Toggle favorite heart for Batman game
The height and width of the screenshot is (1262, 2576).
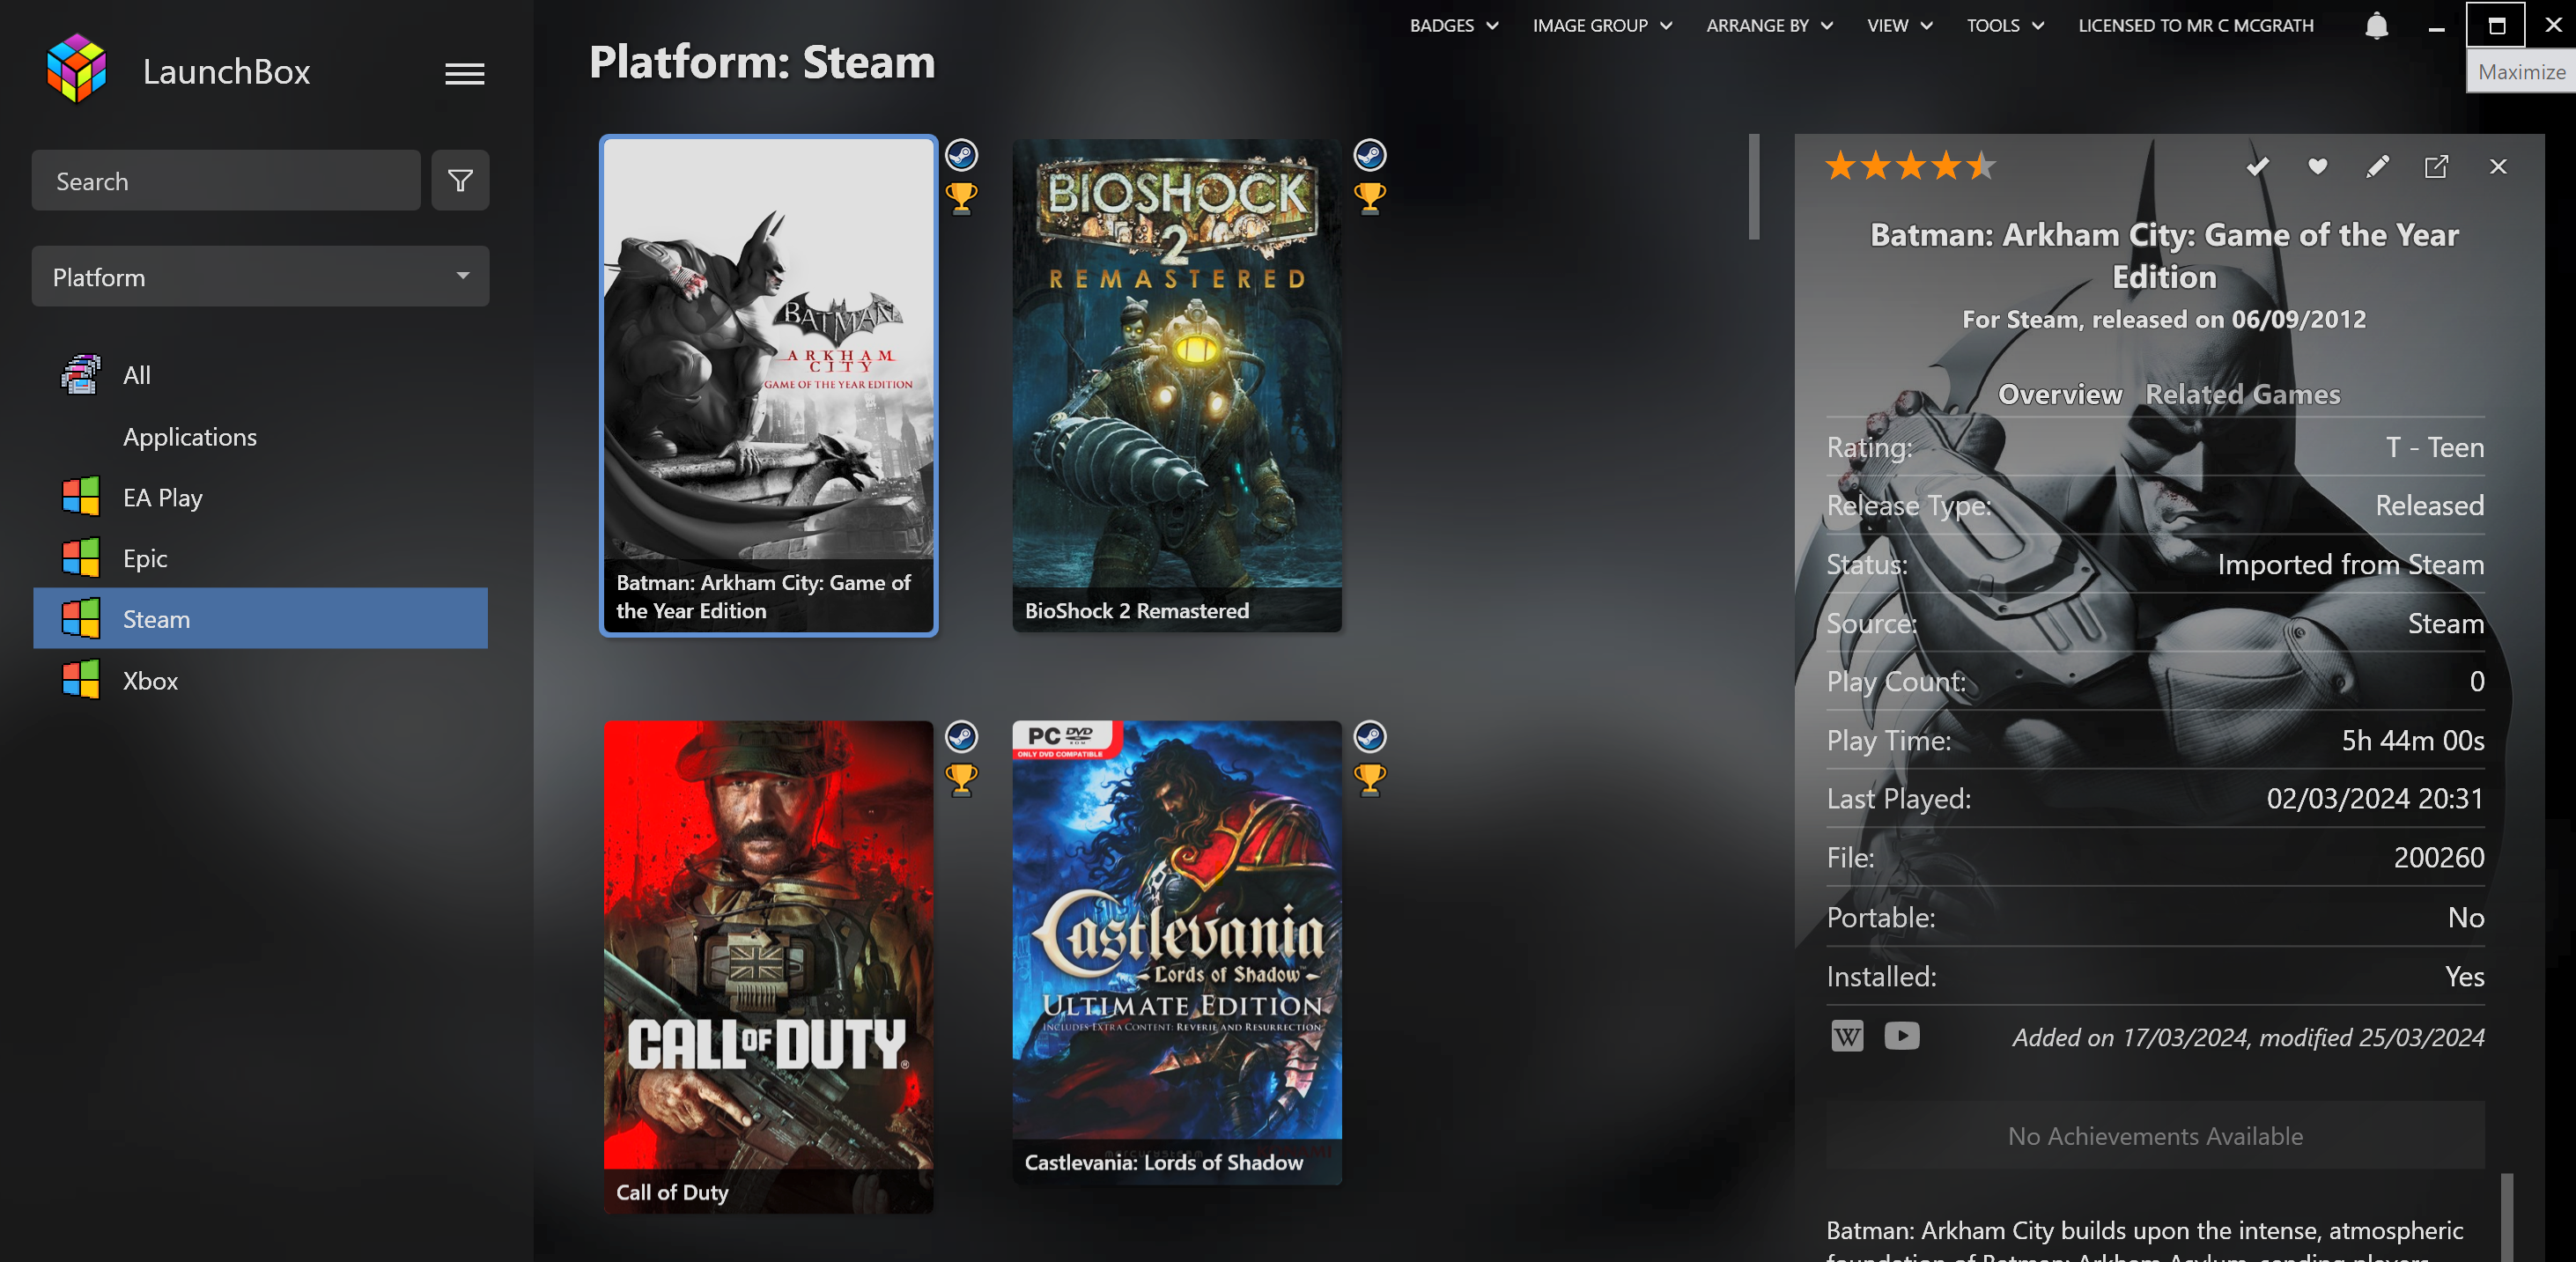coord(2317,167)
